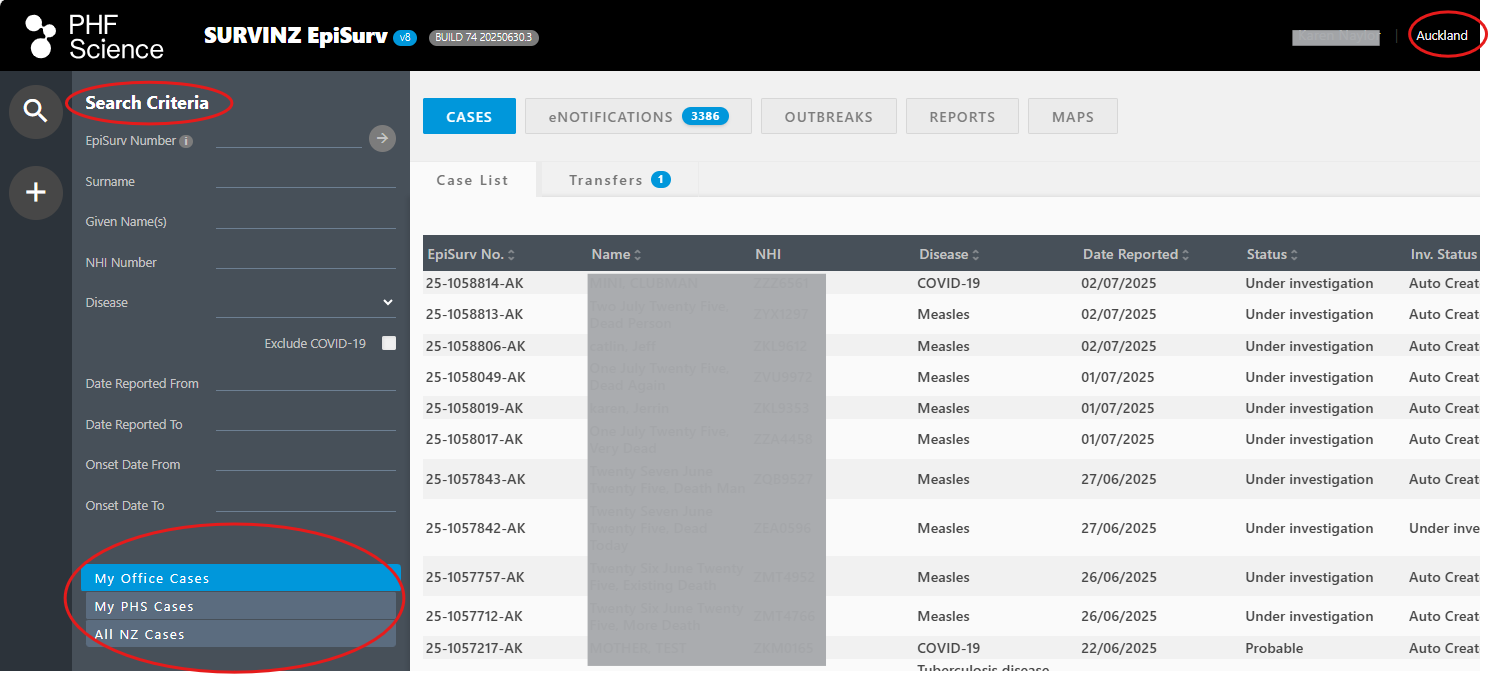Click the Transfers count badge
This screenshot has width=1489, height=674.
[x=660, y=180]
